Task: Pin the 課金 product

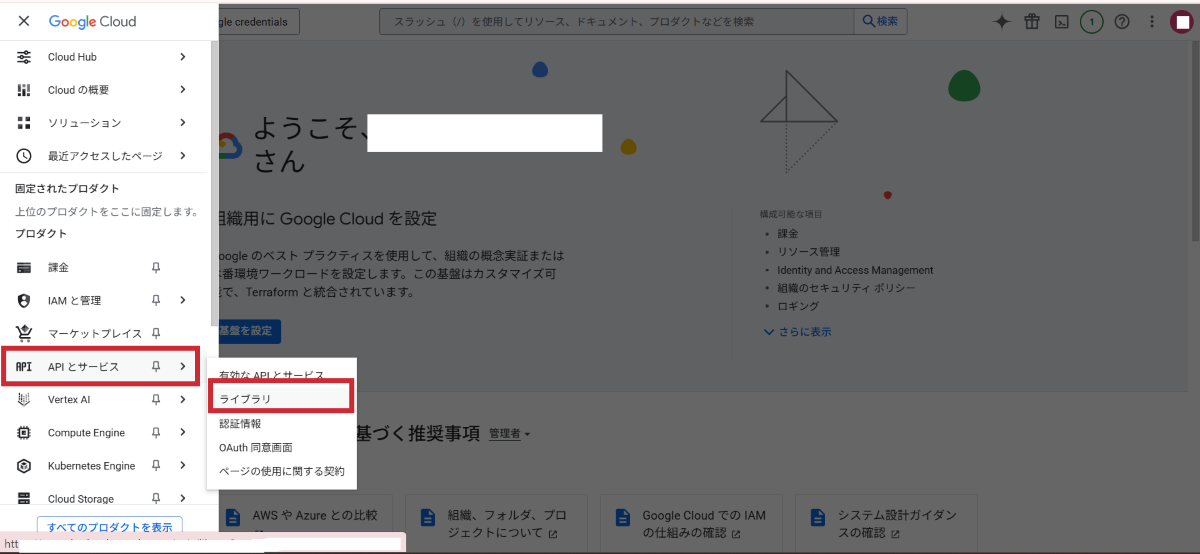Action: point(155,268)
